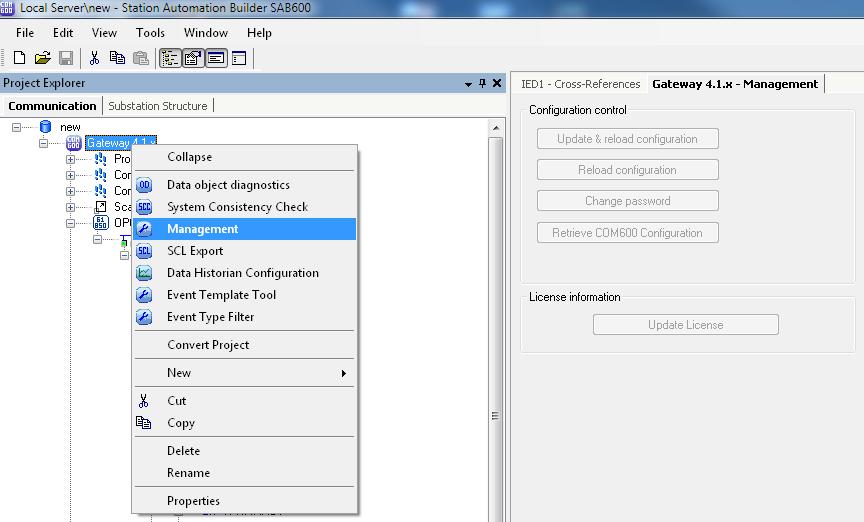Screen dimensions: 864x522
Task: Open the View menu
Action: tap(104, 33)
